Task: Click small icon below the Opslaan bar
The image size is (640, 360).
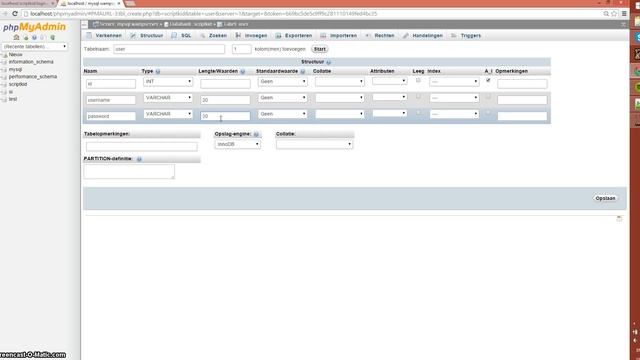Action: (x=619, y=218)
